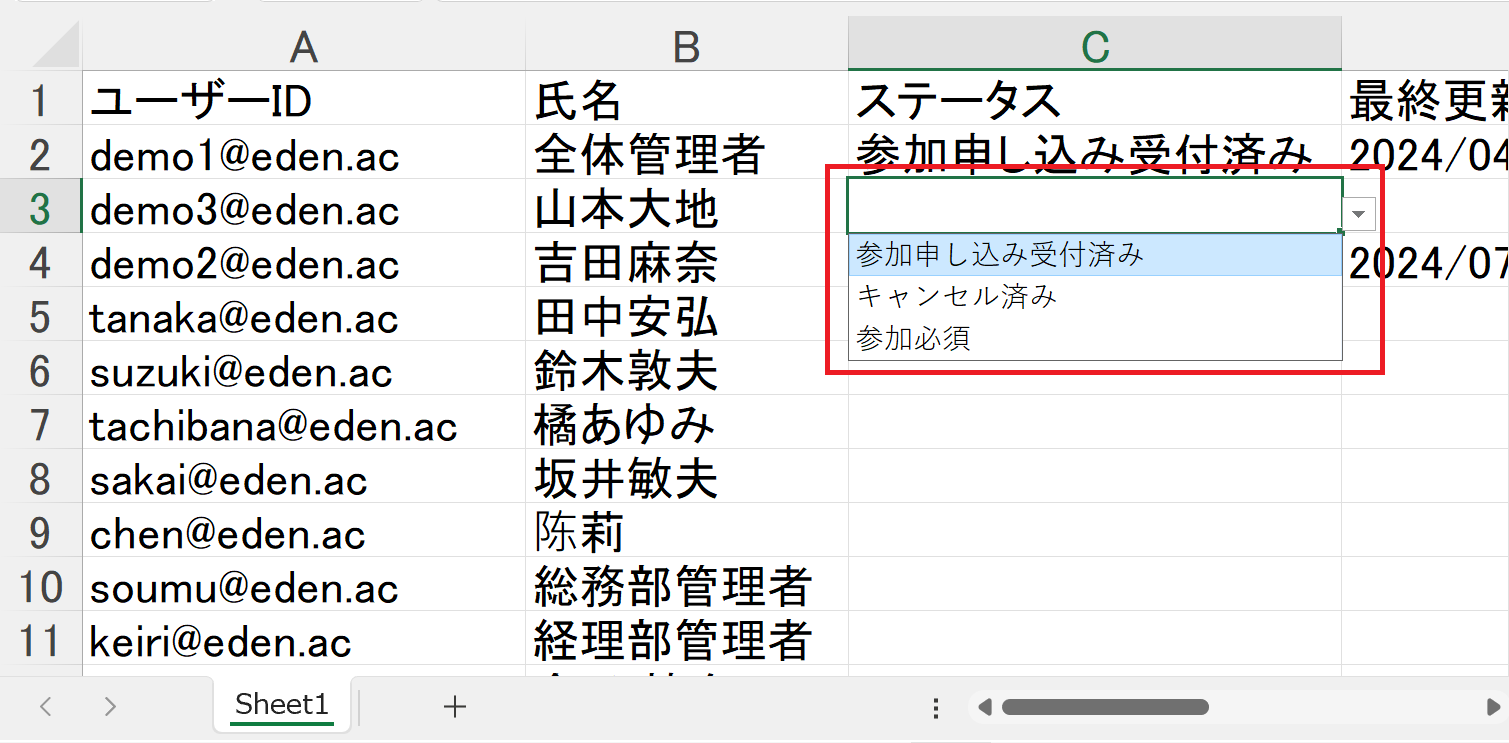This screenshot has width=1509, height=743.
Task: Select the name cell 鈴木敦夫
Action: 686,368
